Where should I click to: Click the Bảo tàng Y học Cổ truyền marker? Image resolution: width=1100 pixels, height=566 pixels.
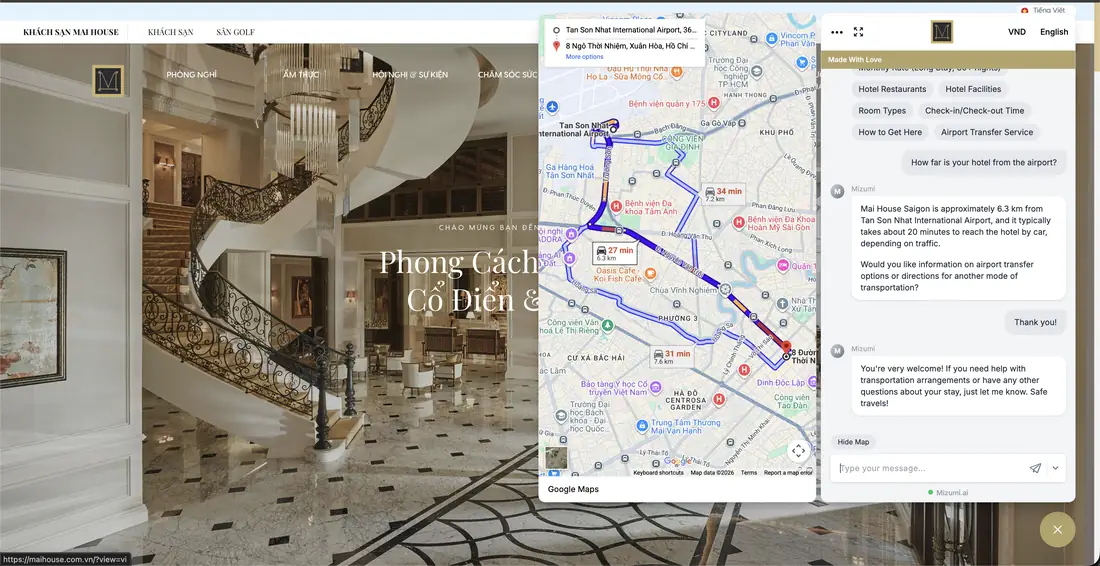coord(655,387)
